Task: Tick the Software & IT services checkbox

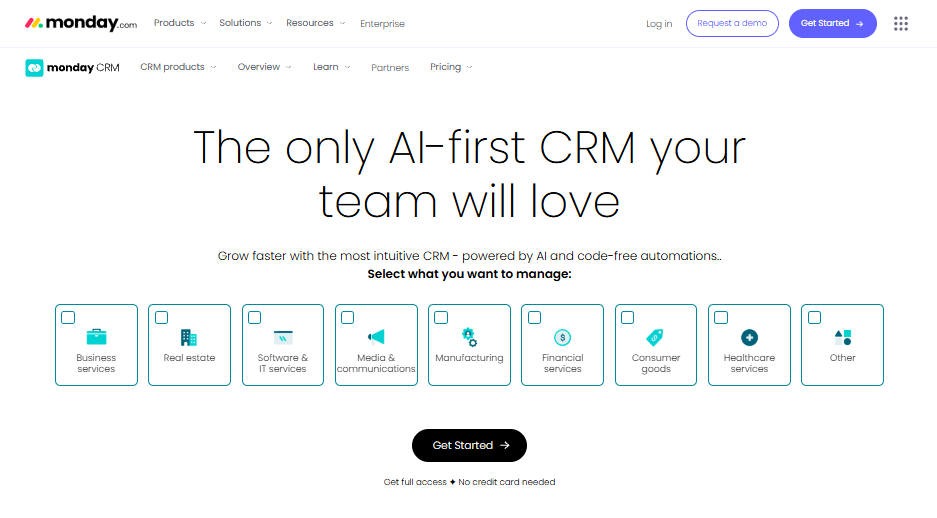Action: (255, 317)
